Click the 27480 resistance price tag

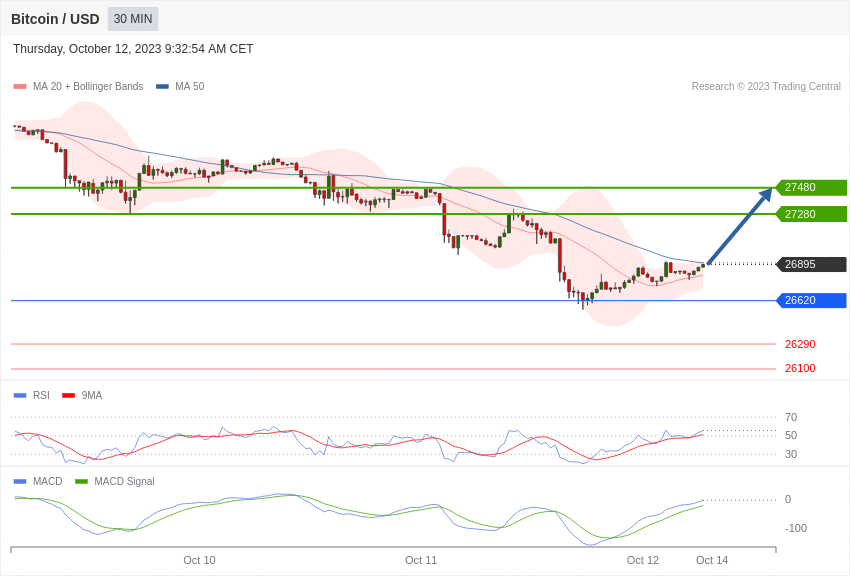point(812,187)
